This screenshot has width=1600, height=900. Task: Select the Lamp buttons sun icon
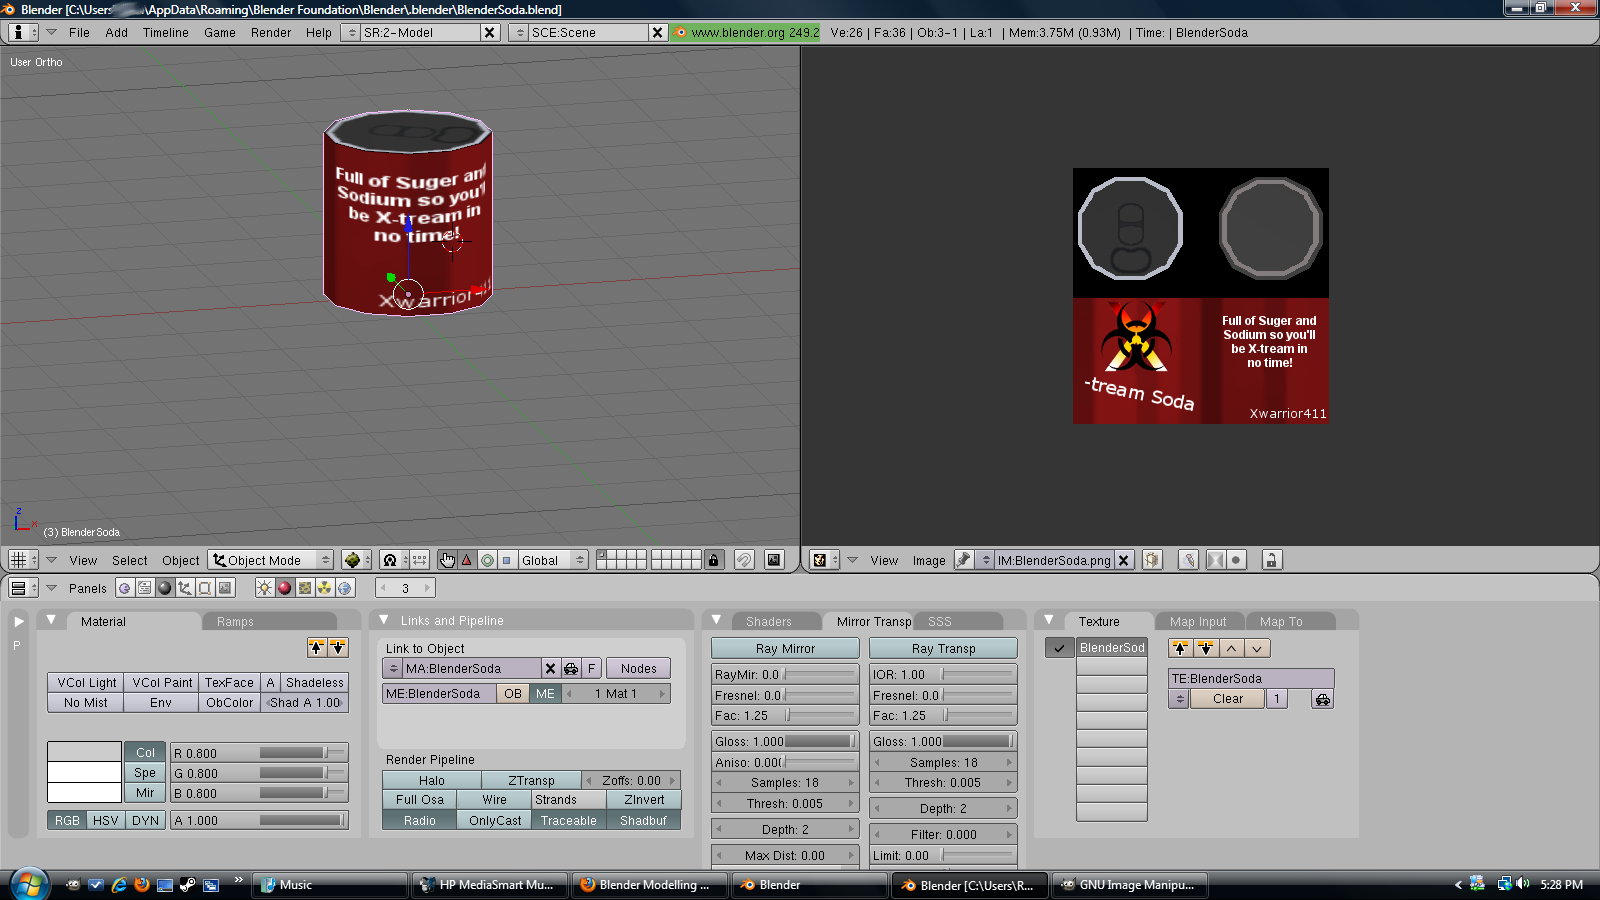point(264,588)
